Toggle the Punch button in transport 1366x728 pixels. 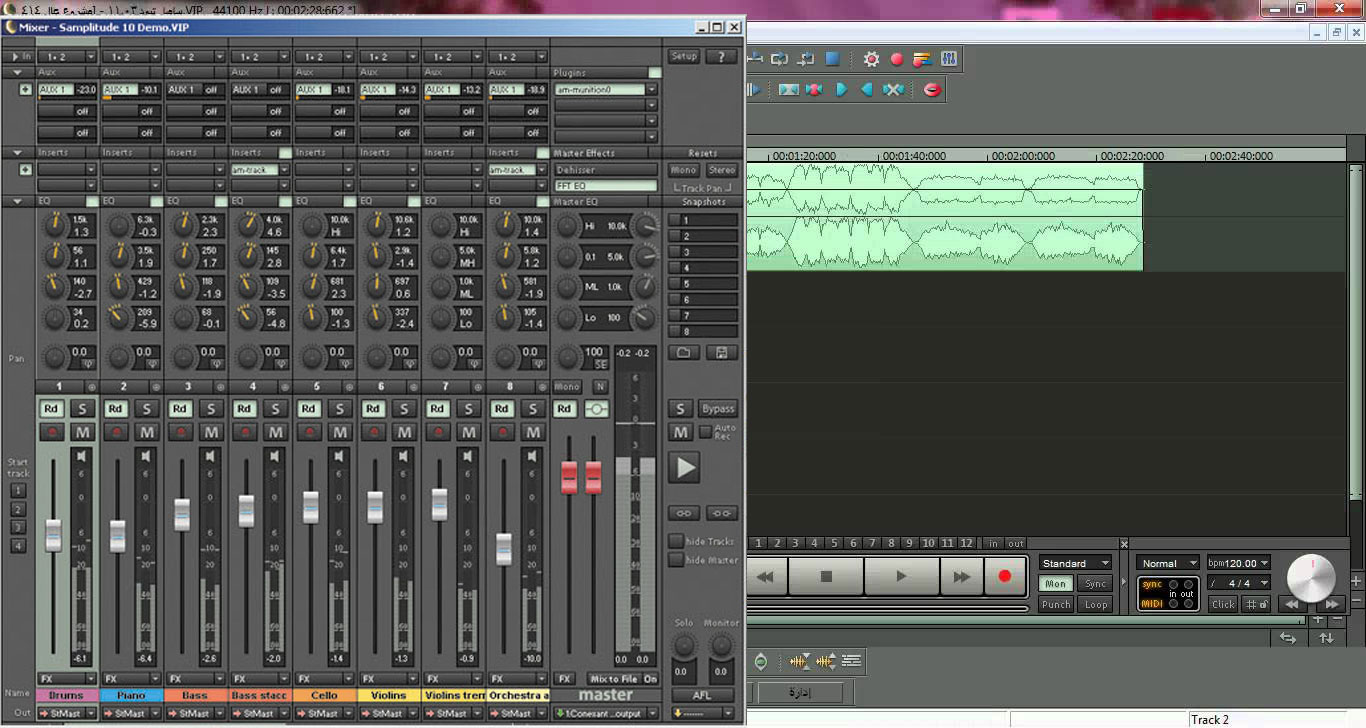coord(1055,604)
